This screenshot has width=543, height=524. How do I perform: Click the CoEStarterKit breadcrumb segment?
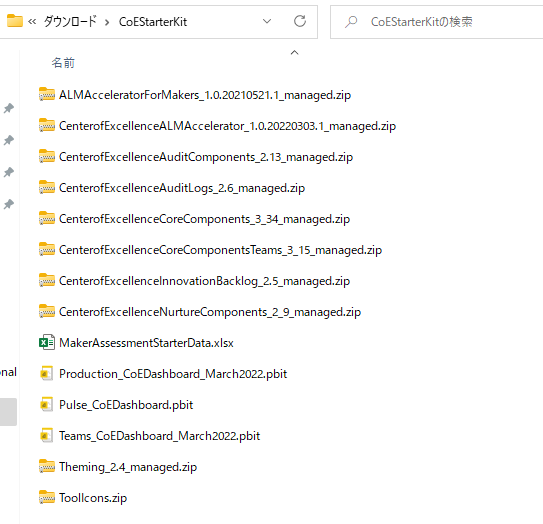coord(153,22)
